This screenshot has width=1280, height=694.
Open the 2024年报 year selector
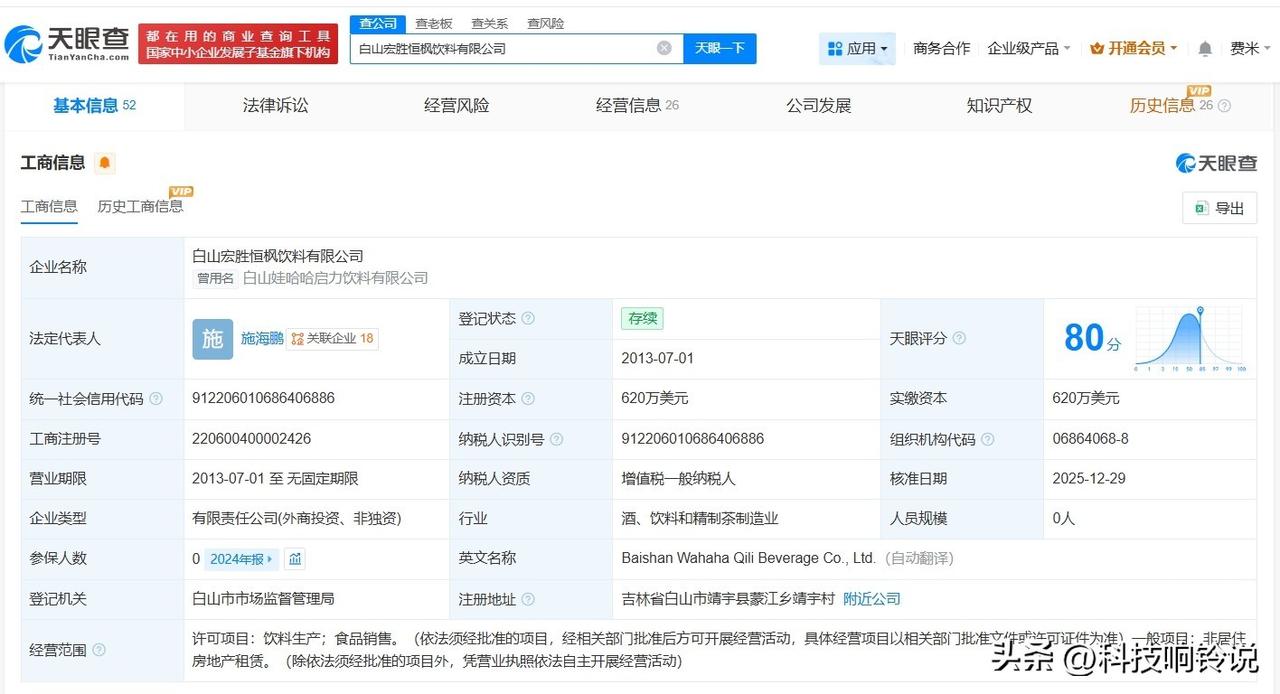pos(242,559)
